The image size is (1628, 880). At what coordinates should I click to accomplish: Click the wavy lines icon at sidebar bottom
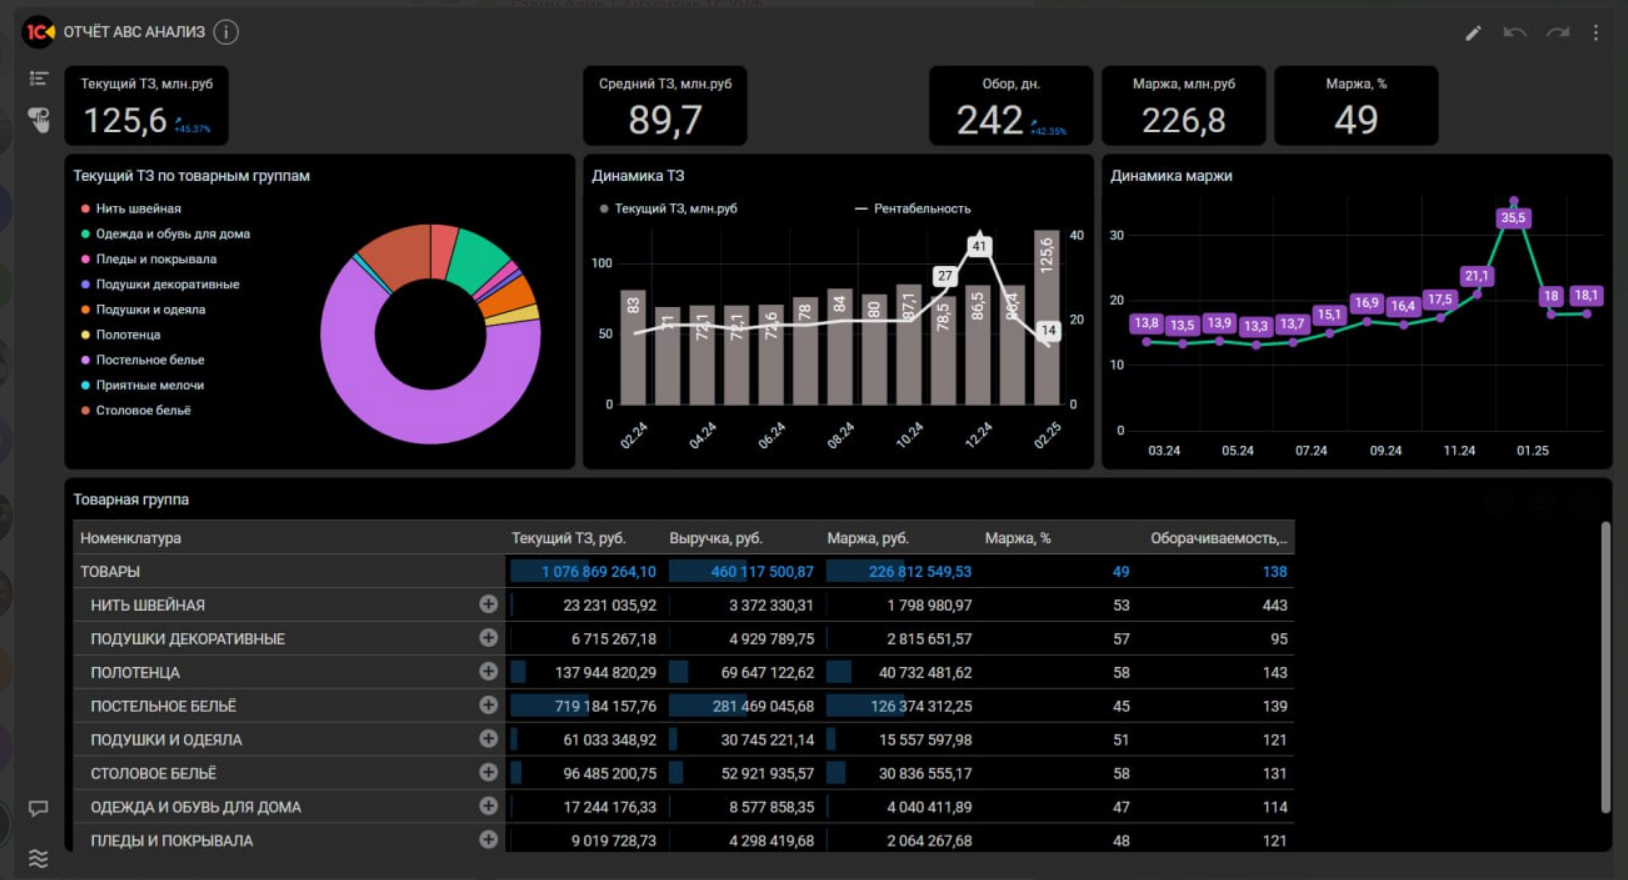pos(39,858)
